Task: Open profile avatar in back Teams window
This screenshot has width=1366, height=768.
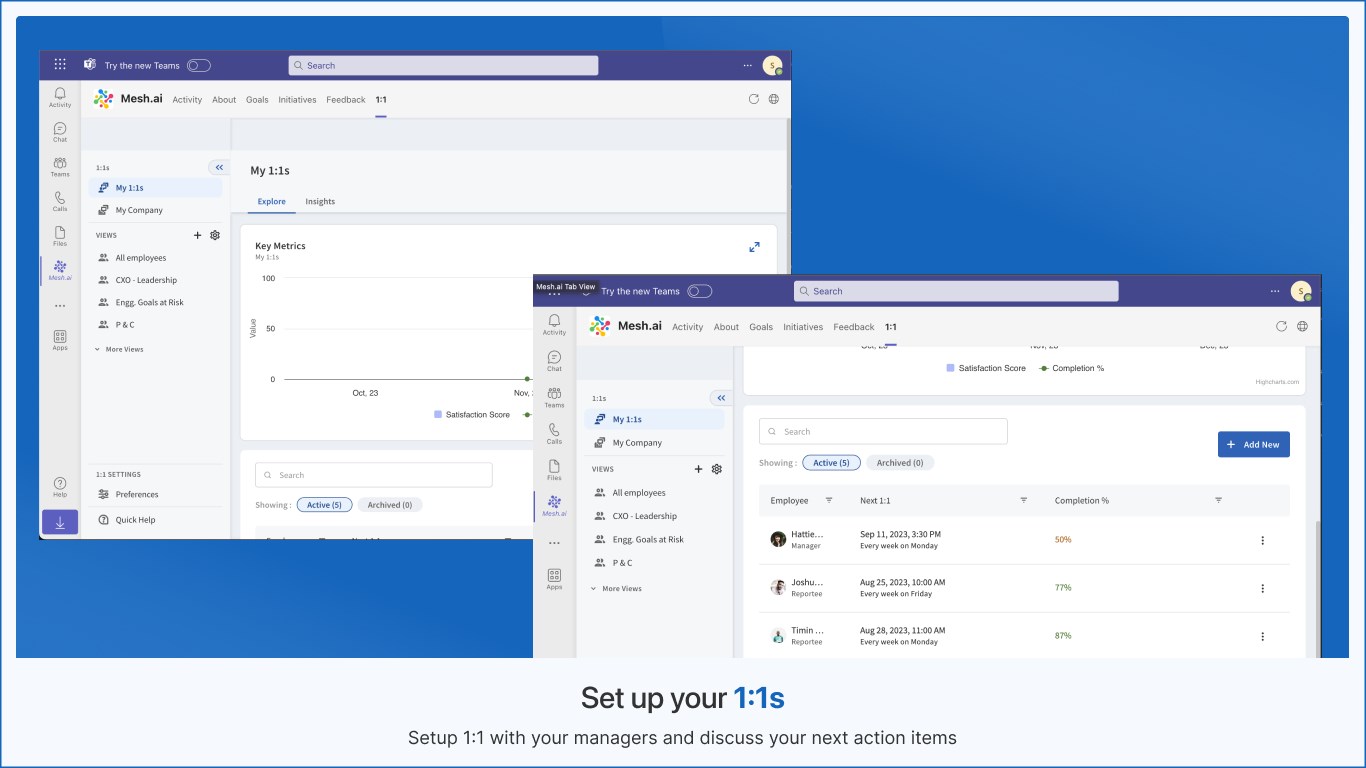Action: [x=772, y=65]
